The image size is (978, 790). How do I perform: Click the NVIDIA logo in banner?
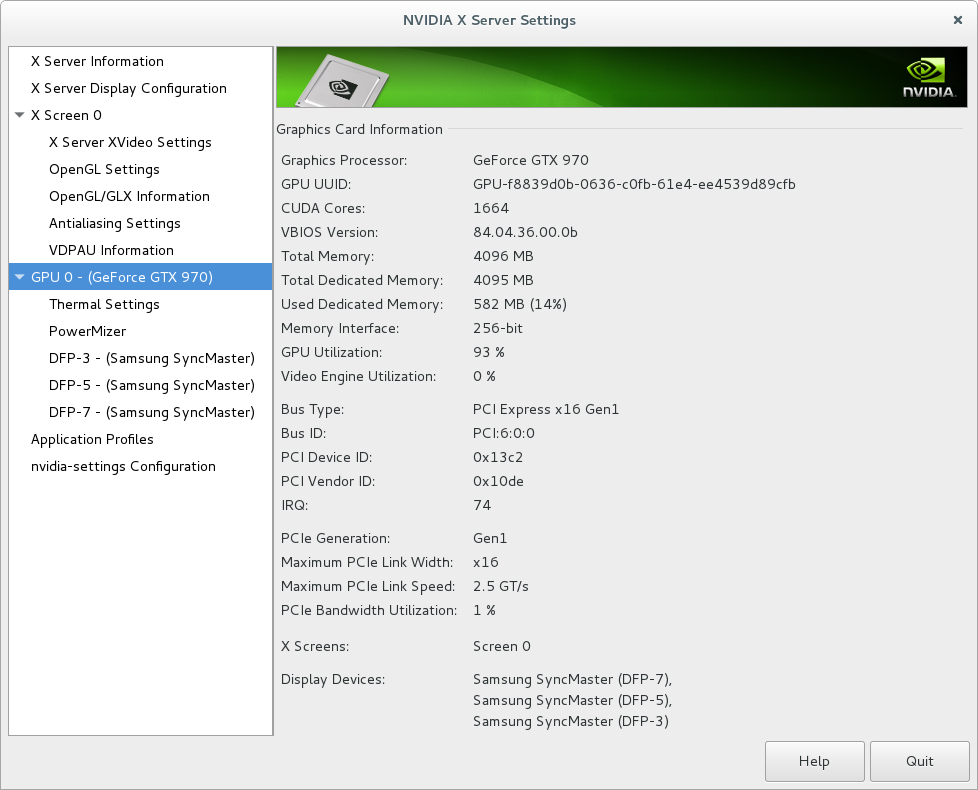point(929,77)
